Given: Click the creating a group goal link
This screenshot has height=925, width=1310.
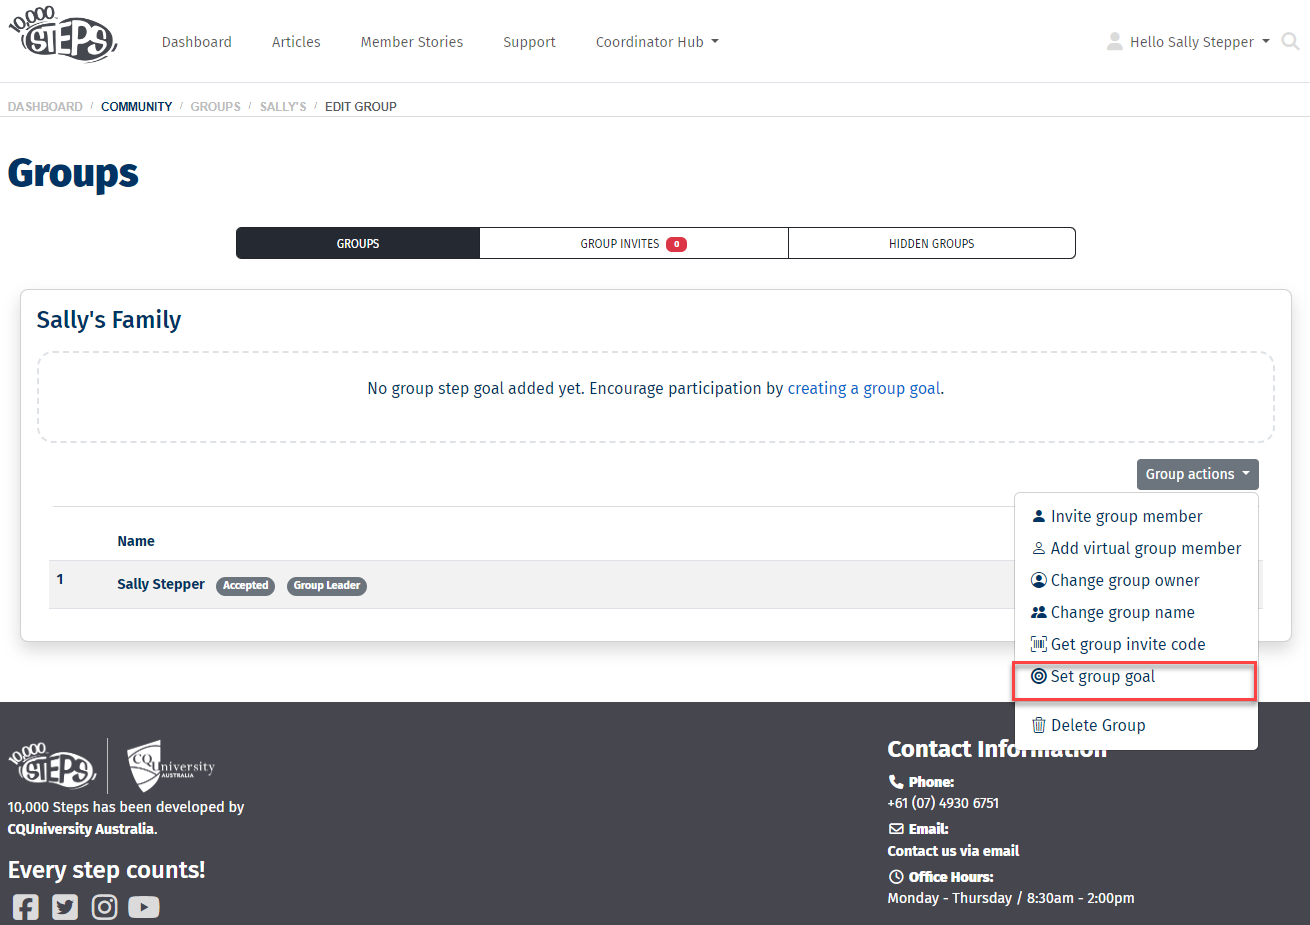Looking at the screenshot, I should pyautogui.click(x=864, y=389).
